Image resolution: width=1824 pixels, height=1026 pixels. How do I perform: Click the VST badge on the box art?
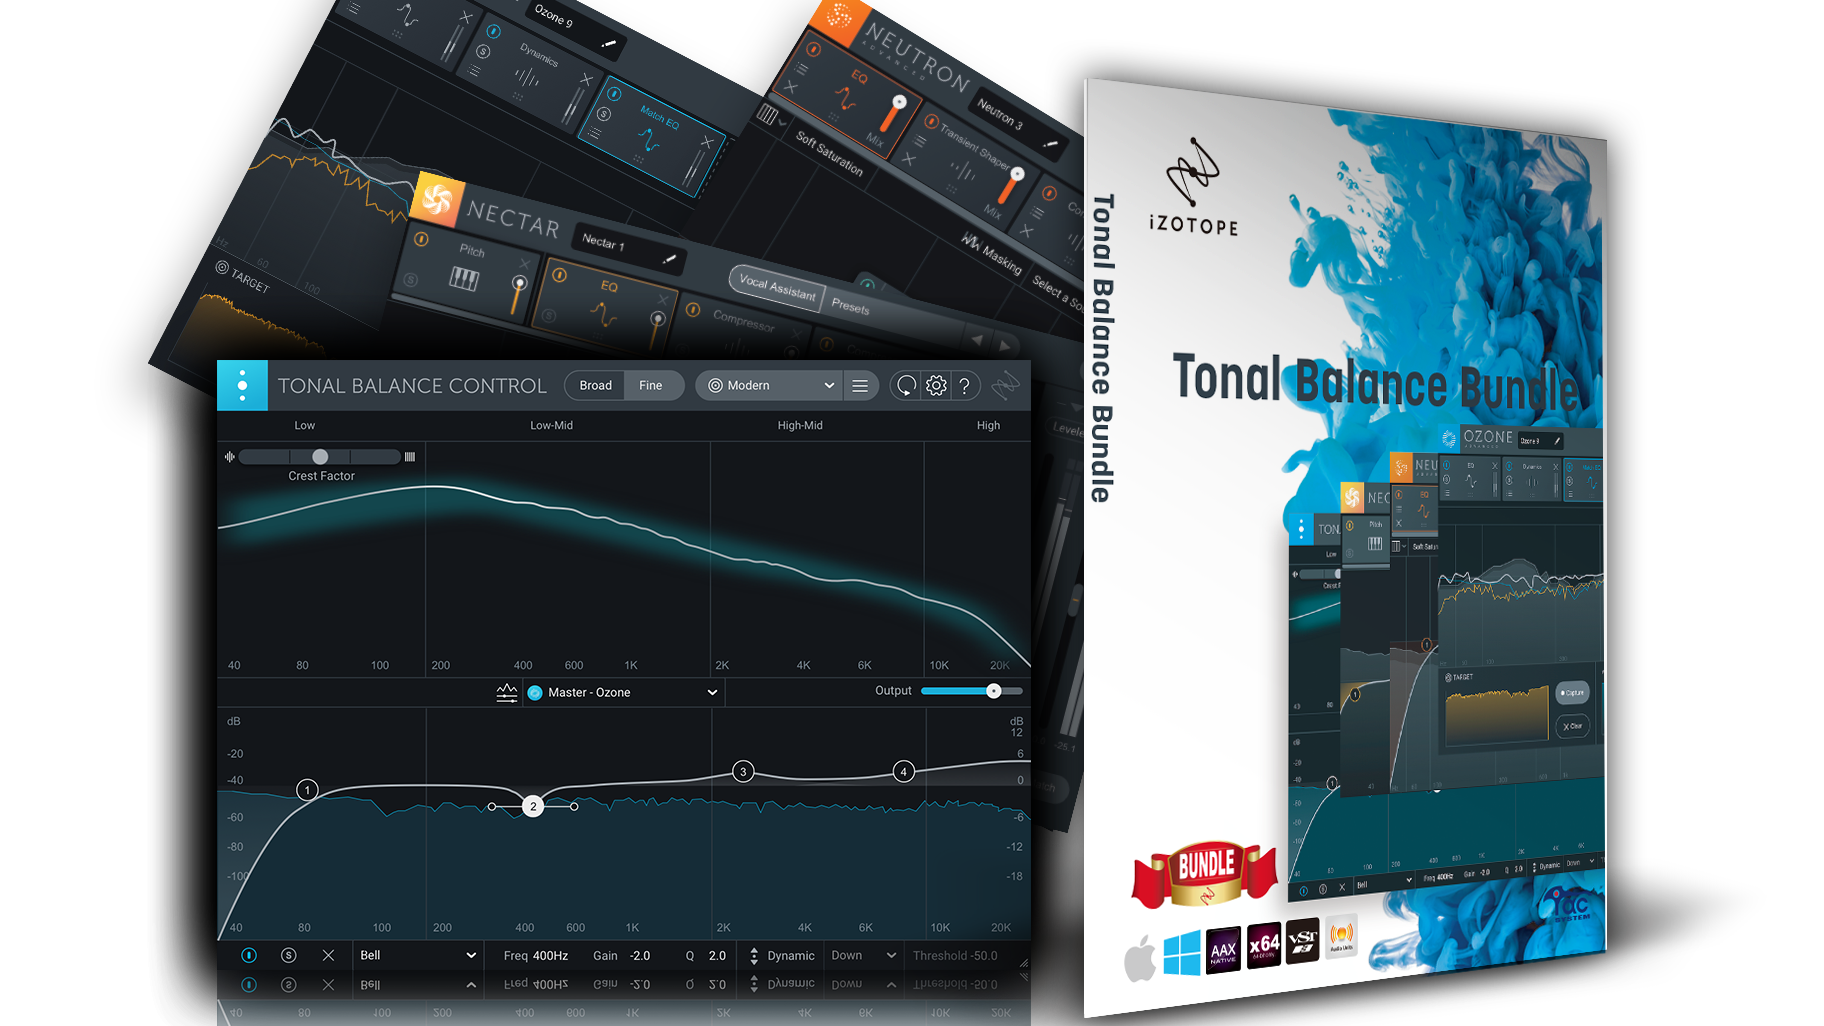pyautogui.click(x=1303, y=940)
